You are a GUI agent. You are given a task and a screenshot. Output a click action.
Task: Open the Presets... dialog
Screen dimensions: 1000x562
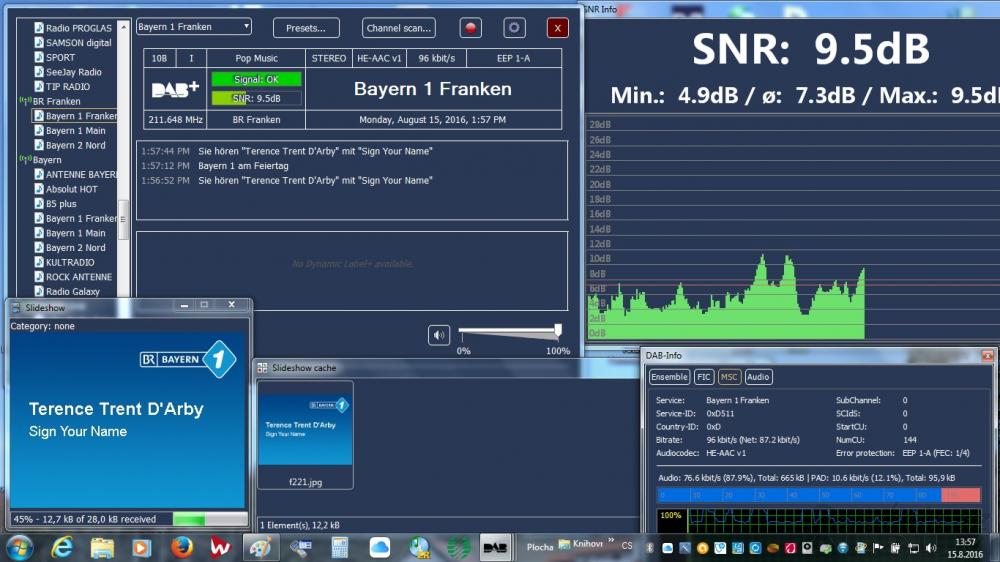tap(306, 28)
